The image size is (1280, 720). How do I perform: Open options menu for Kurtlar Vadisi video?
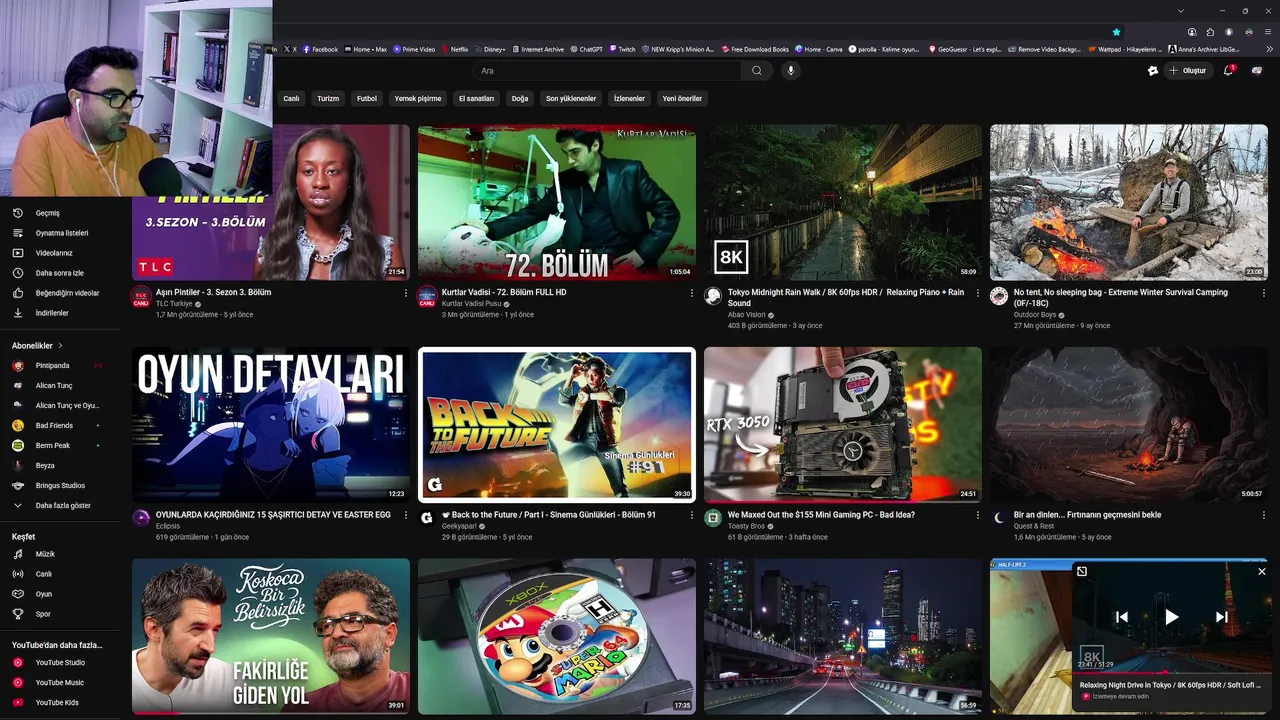(691, 293)
